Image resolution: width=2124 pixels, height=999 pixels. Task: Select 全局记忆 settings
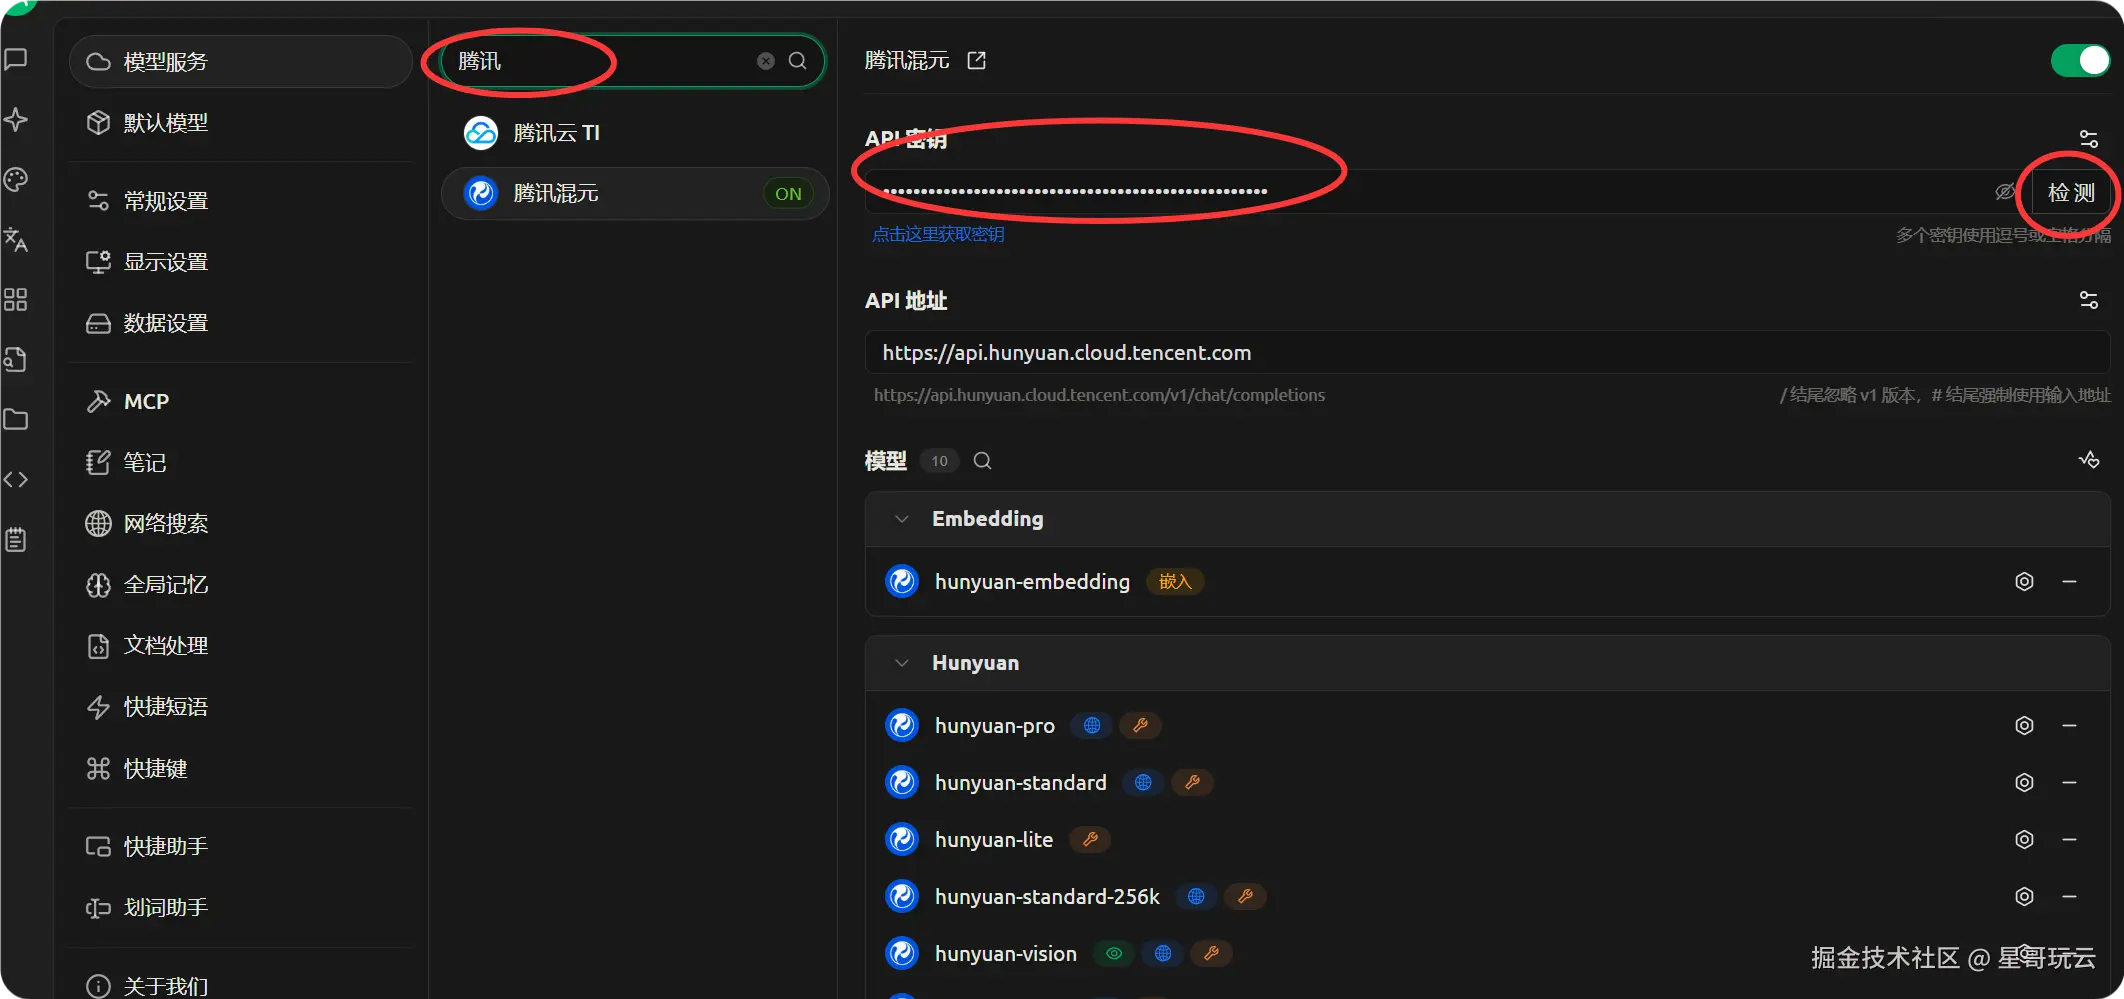[x=241, y=585]
